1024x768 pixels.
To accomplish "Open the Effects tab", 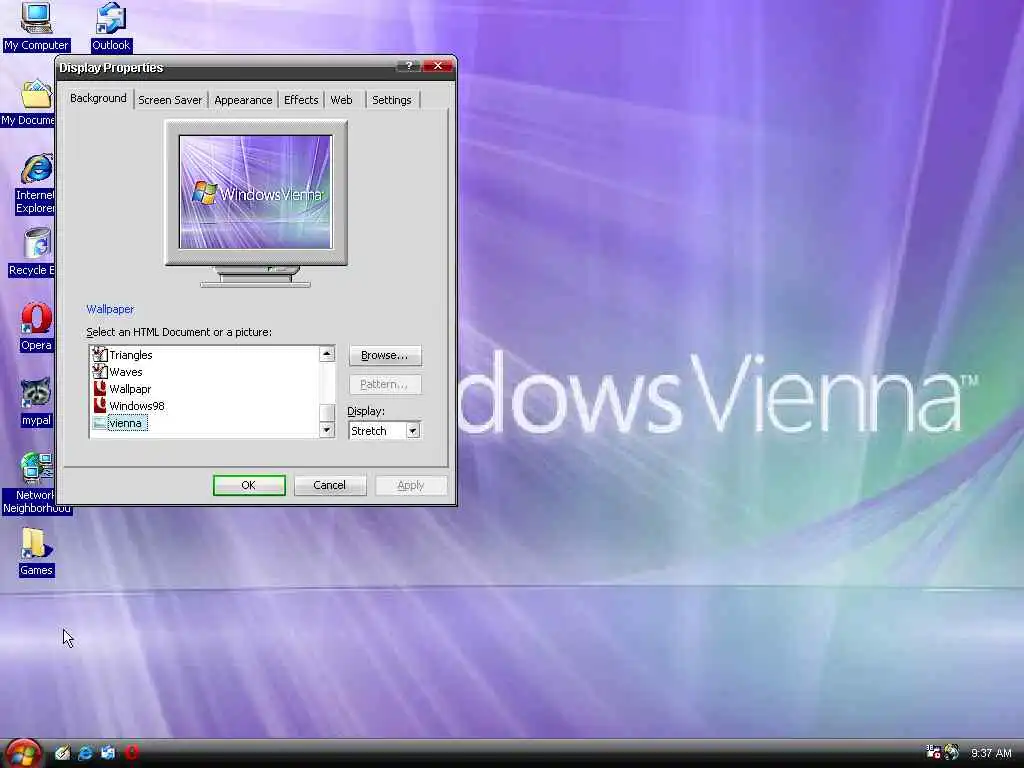I will (301, 100).
